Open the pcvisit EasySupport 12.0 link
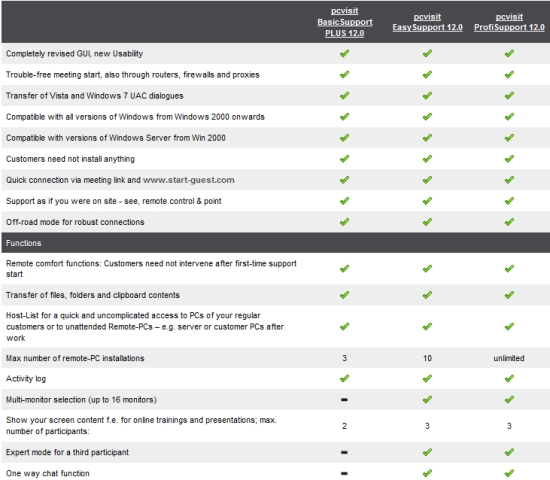Image resolution: width=550 pixels, height=480 pixels. coord(427,22)
